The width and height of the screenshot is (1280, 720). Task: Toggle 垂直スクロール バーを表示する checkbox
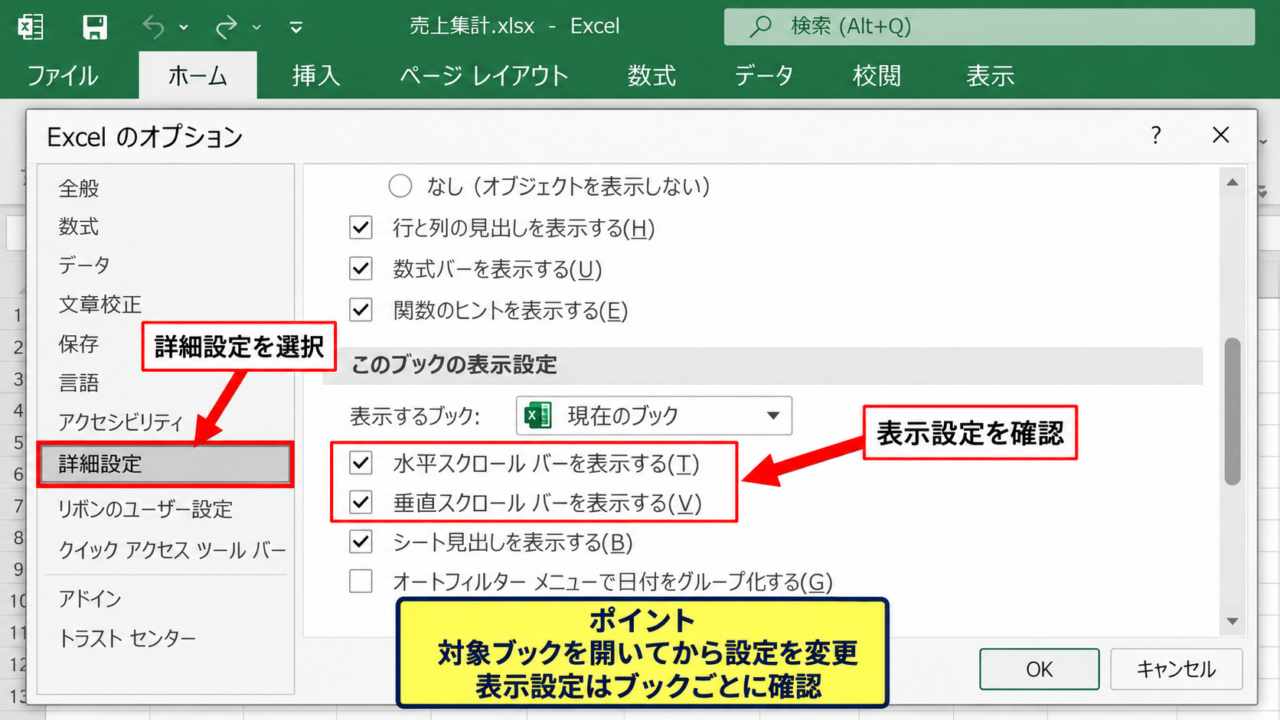(x=361, y=503)
